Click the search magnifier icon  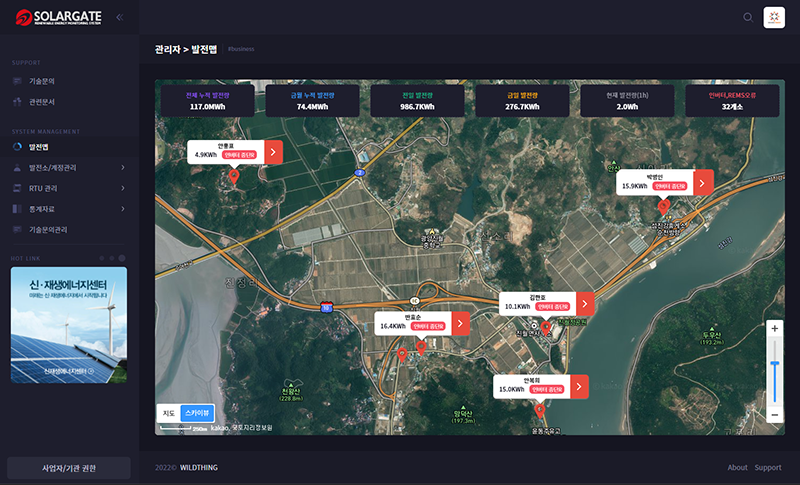[x=748, y=17]
